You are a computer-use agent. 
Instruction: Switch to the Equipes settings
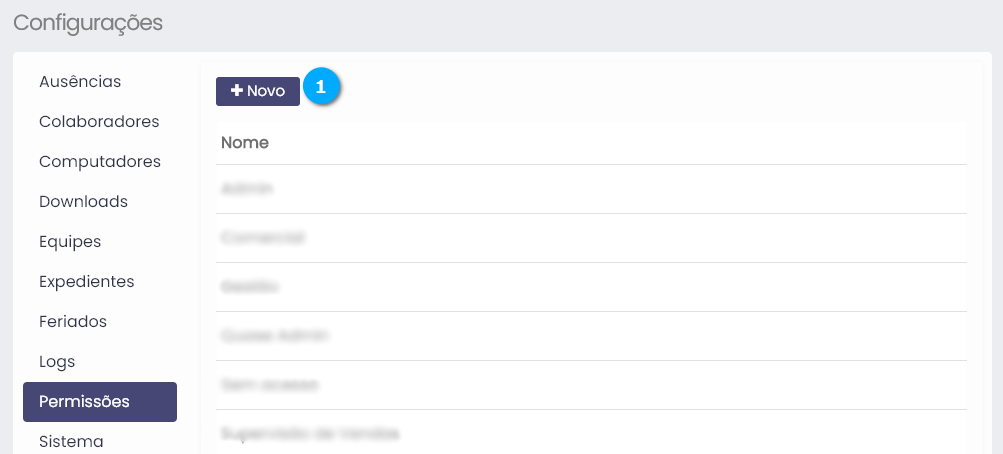point(70,241)
